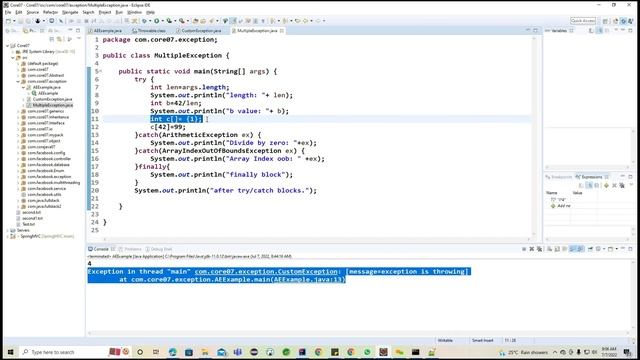Screen dimensions: 640x360
Task: Click the Debug bug icon in the toolbar
Action: tap(144, 21)
